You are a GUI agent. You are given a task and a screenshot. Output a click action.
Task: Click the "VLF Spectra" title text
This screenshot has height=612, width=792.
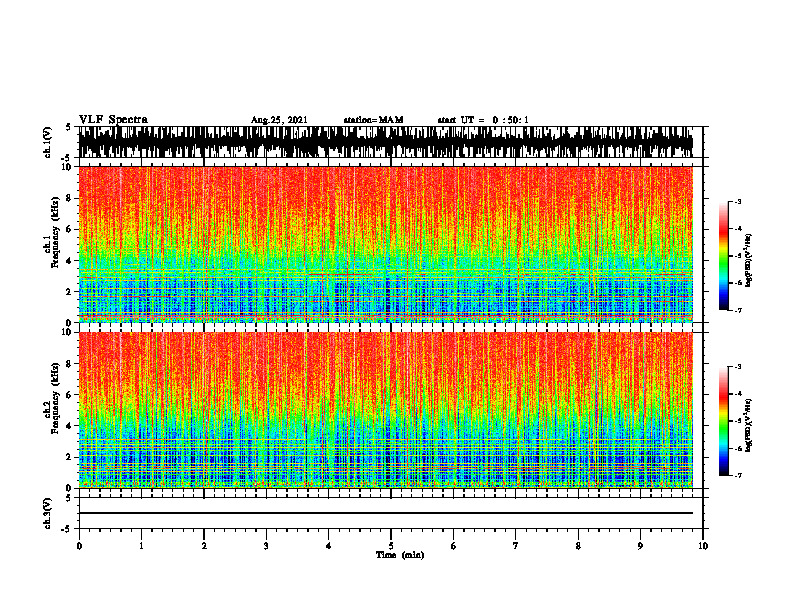[113, 120]
